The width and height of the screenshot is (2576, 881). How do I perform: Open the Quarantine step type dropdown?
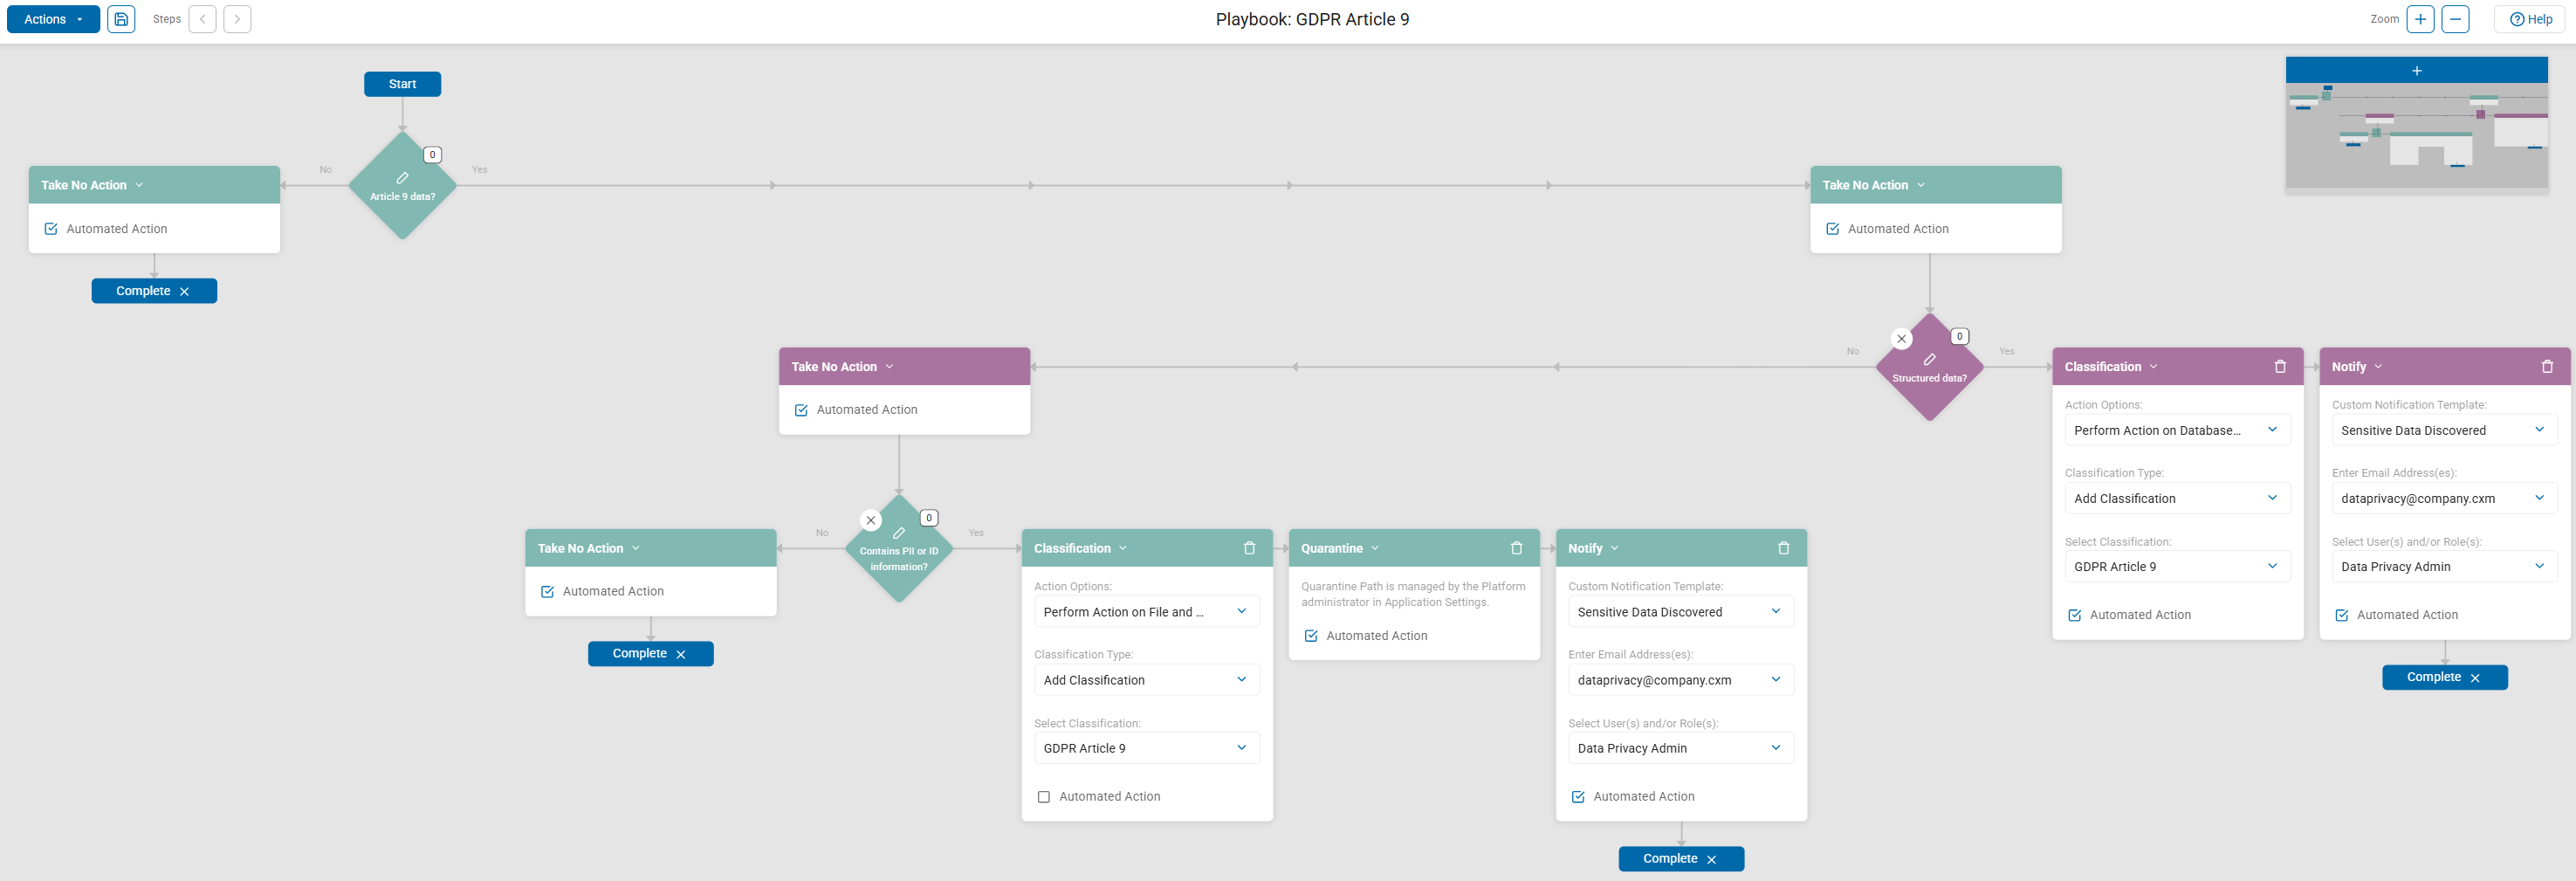(x=1375, y=548)
